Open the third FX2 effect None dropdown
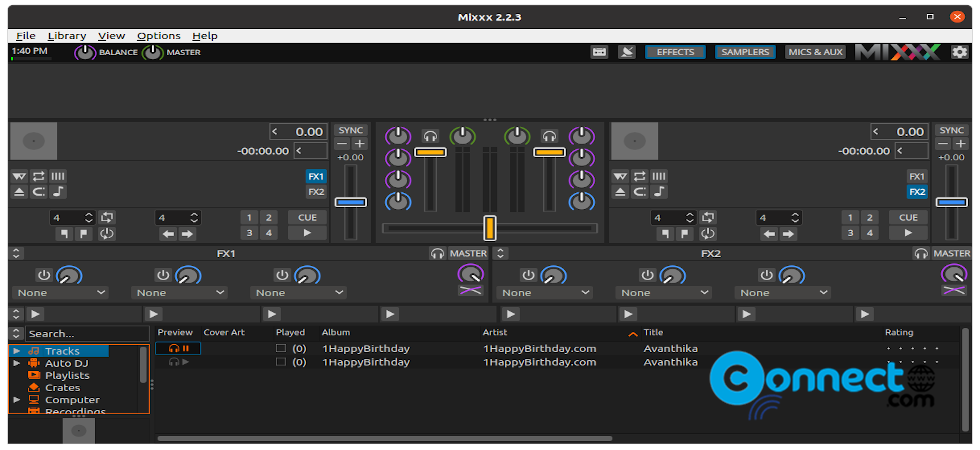 coord(782,292)
